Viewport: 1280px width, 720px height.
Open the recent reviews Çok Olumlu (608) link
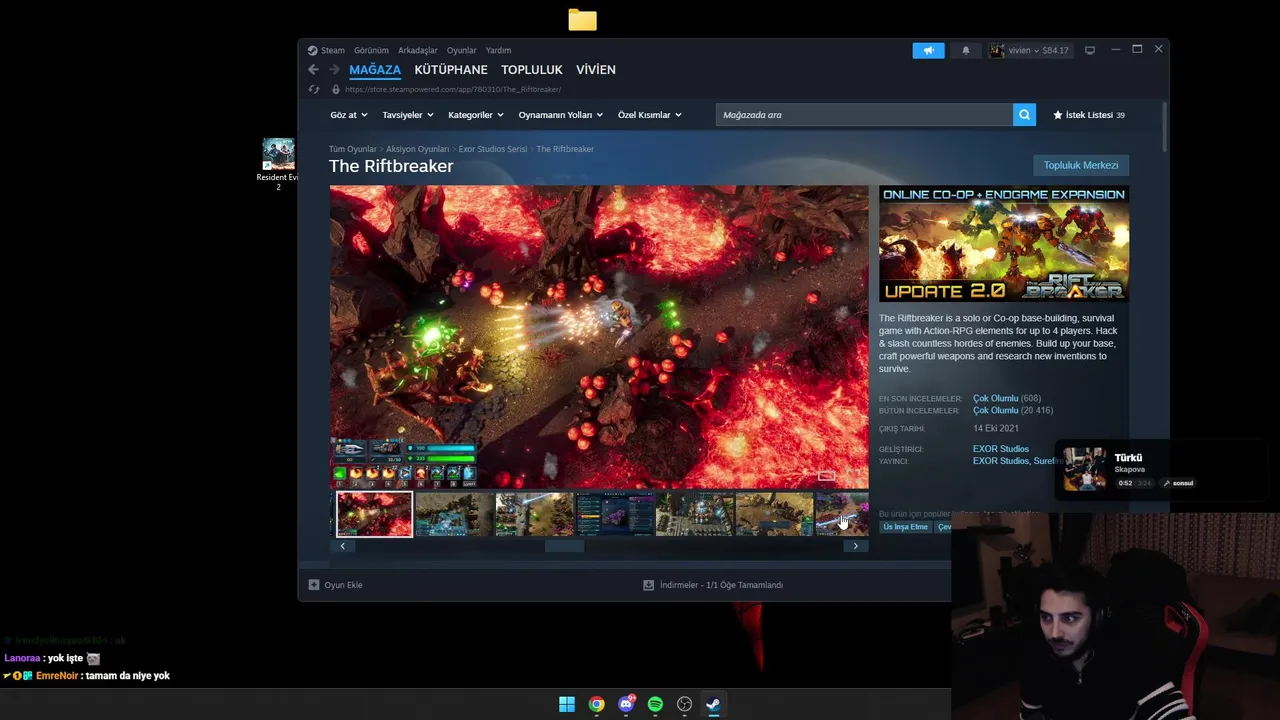coord(1007,398)
